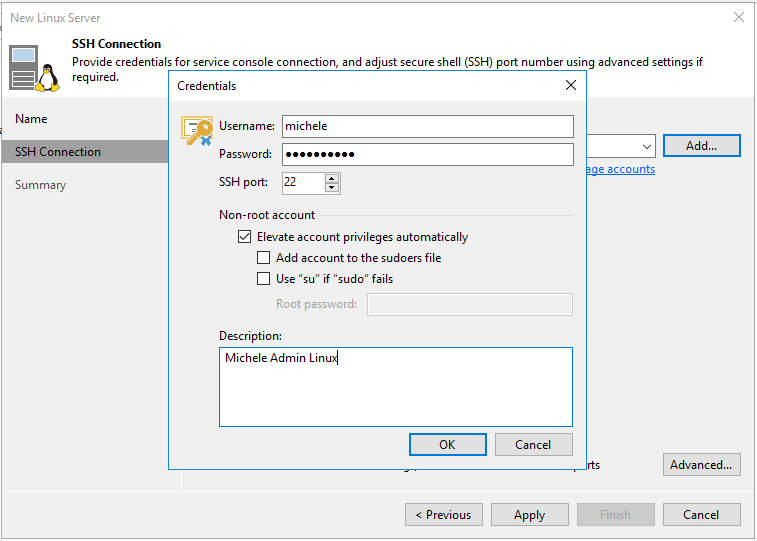Decrease SSH port with down arrow
The image size is (757, 541).
(x=332, y=188)
